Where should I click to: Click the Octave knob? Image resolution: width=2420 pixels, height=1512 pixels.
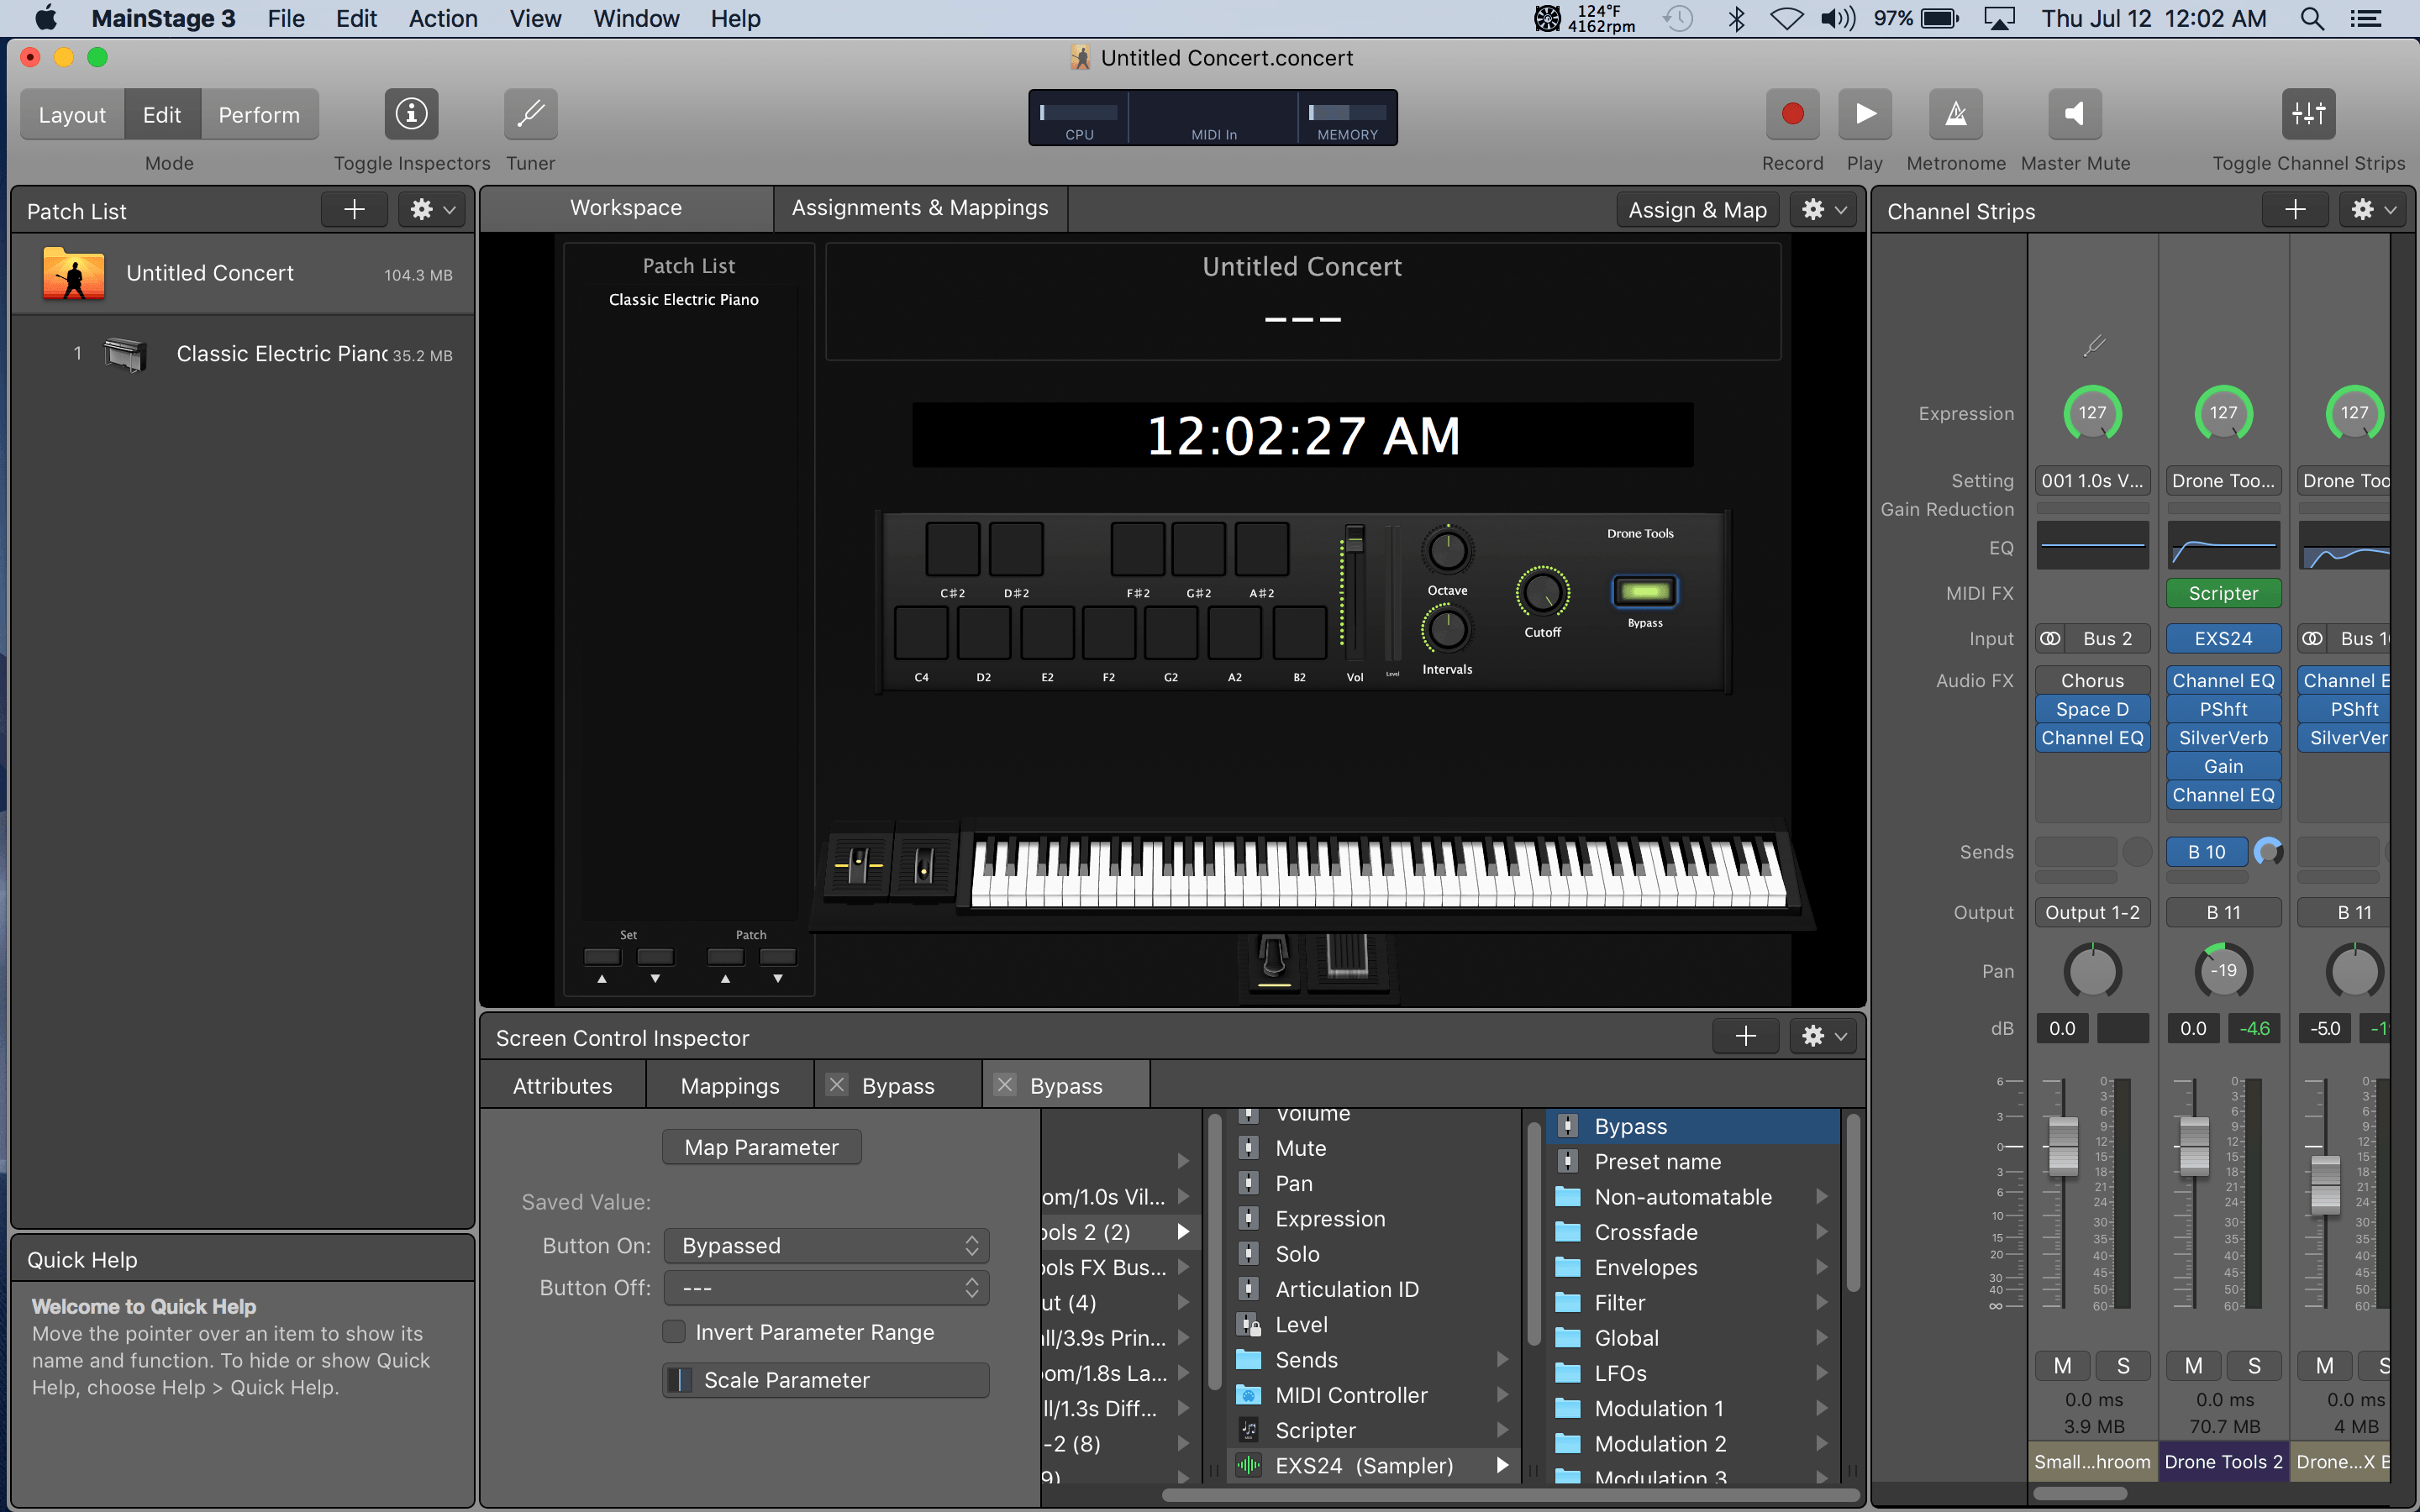(1447, 550)
